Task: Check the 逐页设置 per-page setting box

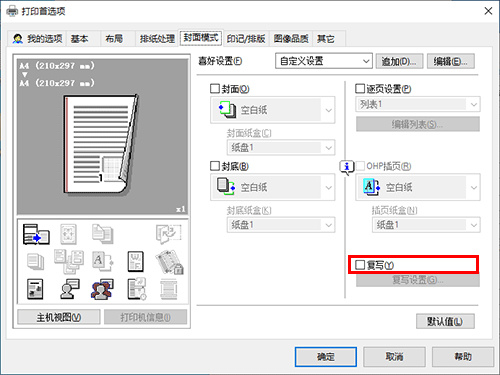Action: coord(360,89)
